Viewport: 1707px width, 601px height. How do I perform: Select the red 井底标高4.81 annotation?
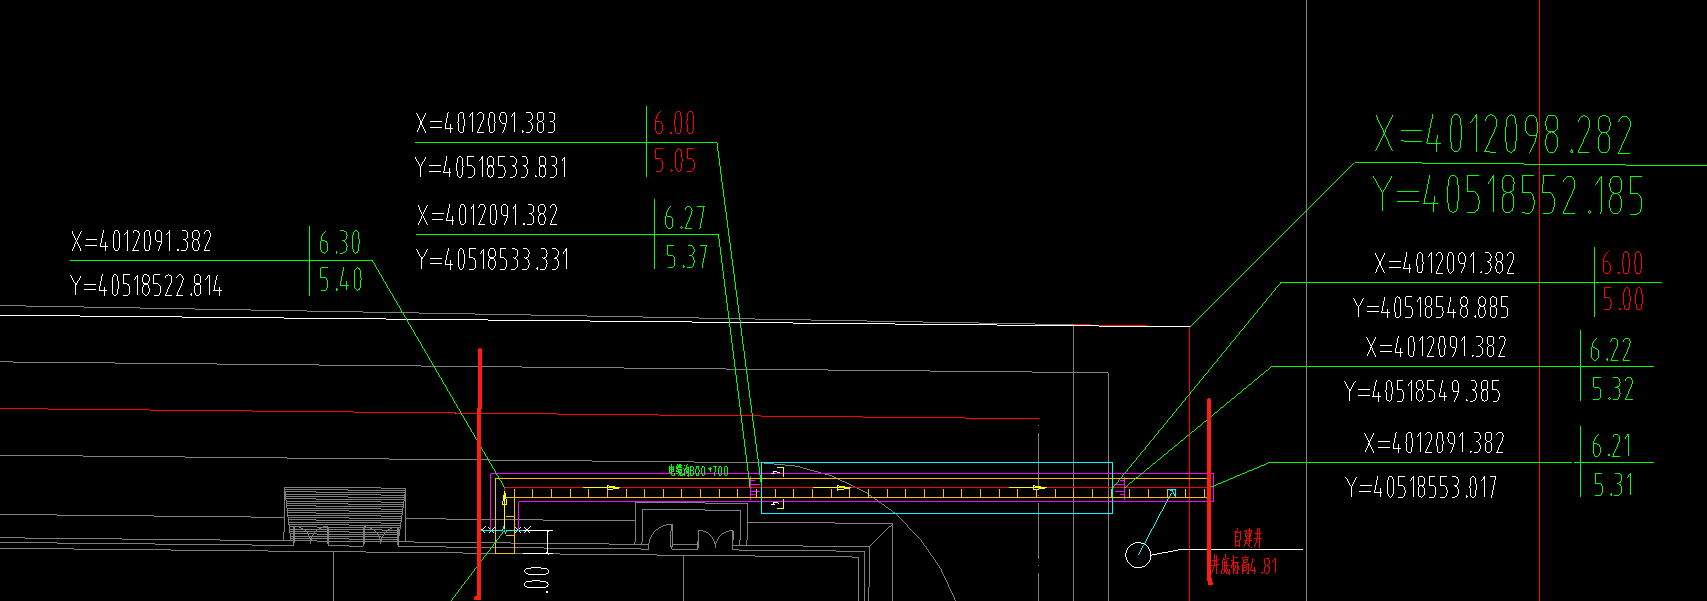click(x=1243, y=566)
